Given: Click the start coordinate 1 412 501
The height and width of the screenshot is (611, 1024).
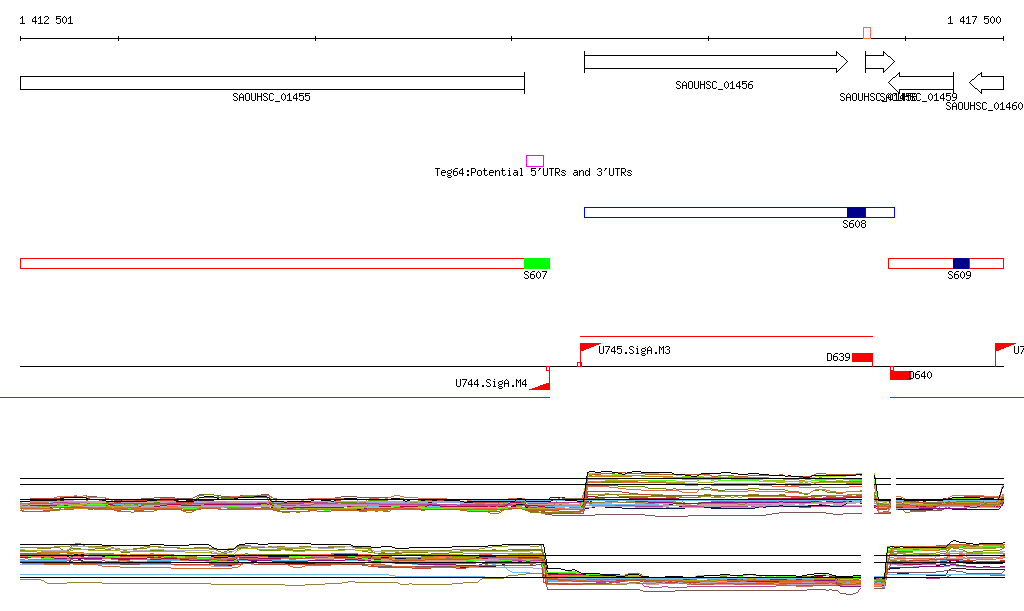Looking at the screenshot, I should click(46, 20).
